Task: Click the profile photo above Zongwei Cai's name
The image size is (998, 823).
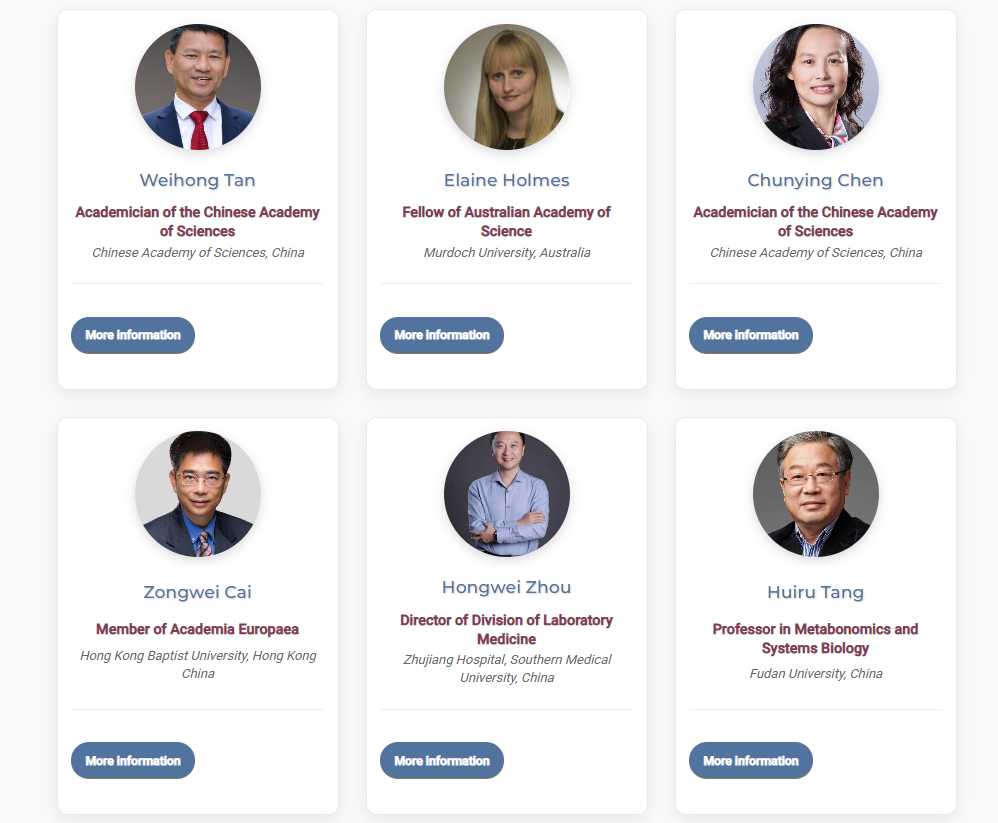Action: (x=198, y=494)
